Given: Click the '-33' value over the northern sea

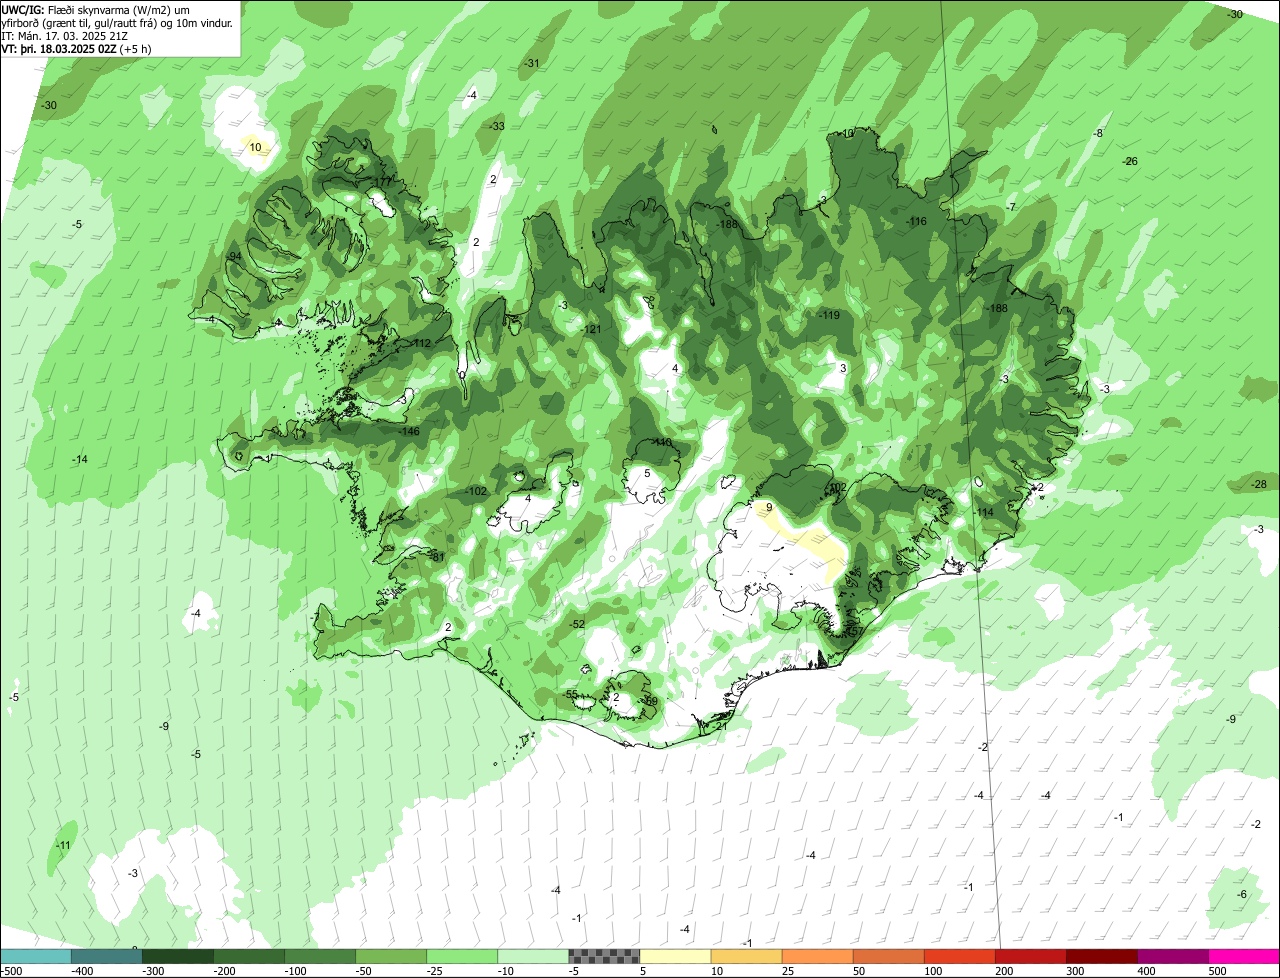Looking at the screenshot, I should click(x=496, y=126).
